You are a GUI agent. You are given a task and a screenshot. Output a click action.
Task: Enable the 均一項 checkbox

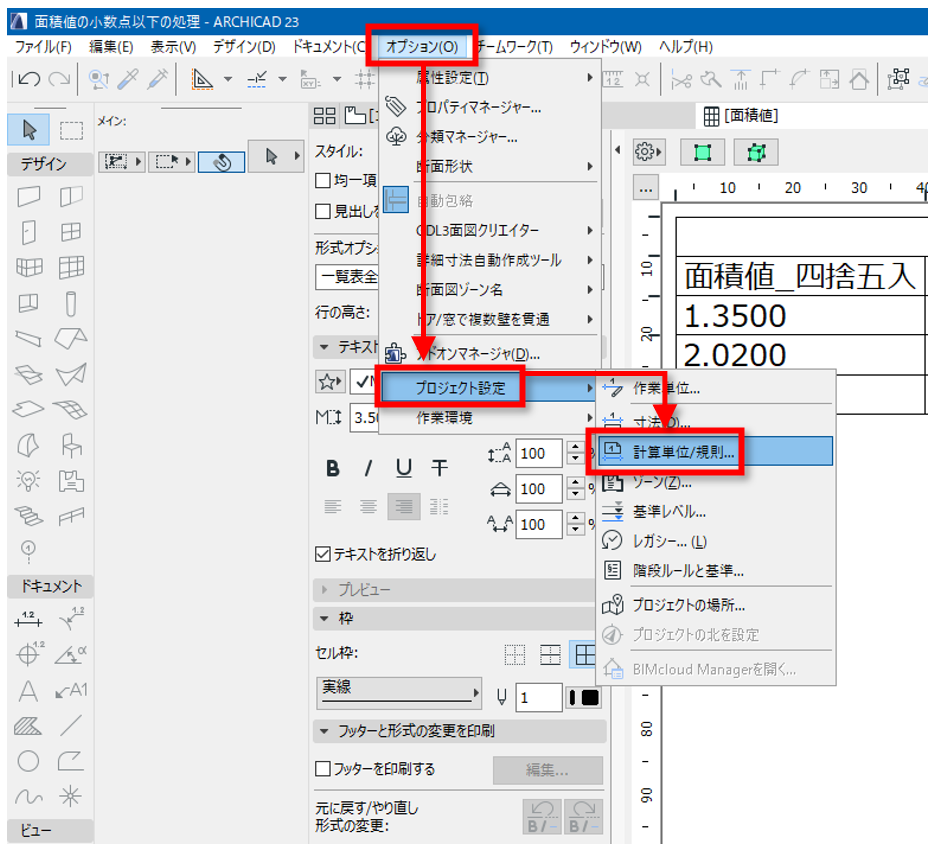322,180
